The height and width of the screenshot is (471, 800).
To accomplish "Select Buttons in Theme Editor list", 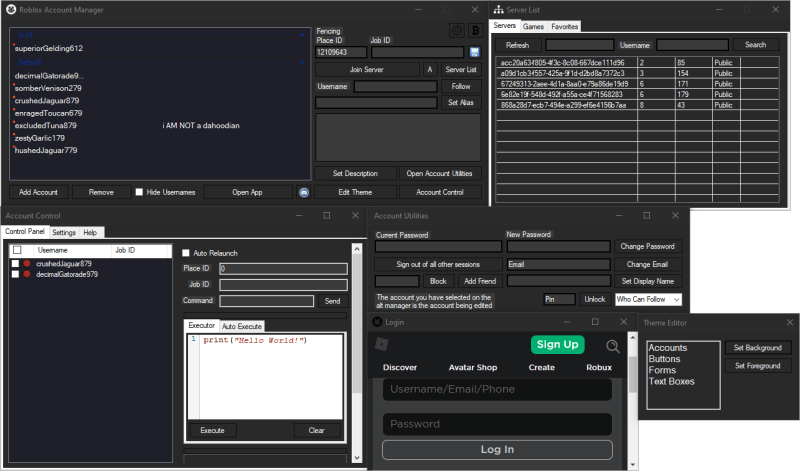I will pyautogui.click(x=664, y=359).
